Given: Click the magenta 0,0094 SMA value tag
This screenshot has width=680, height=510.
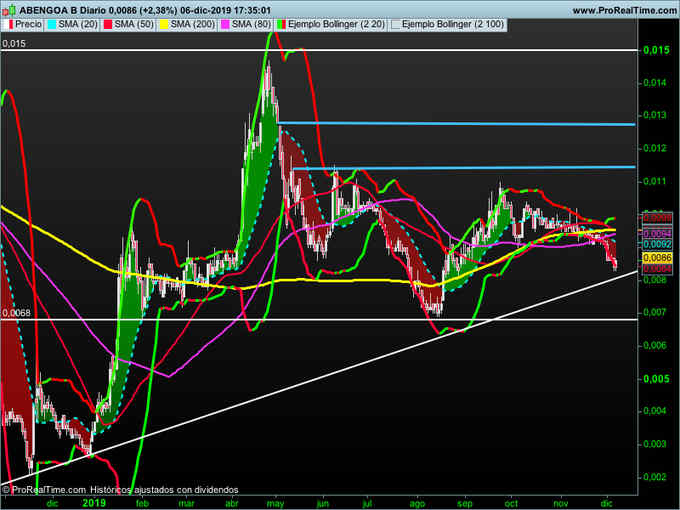Looking at the screenshot, I should click(657, 234).
